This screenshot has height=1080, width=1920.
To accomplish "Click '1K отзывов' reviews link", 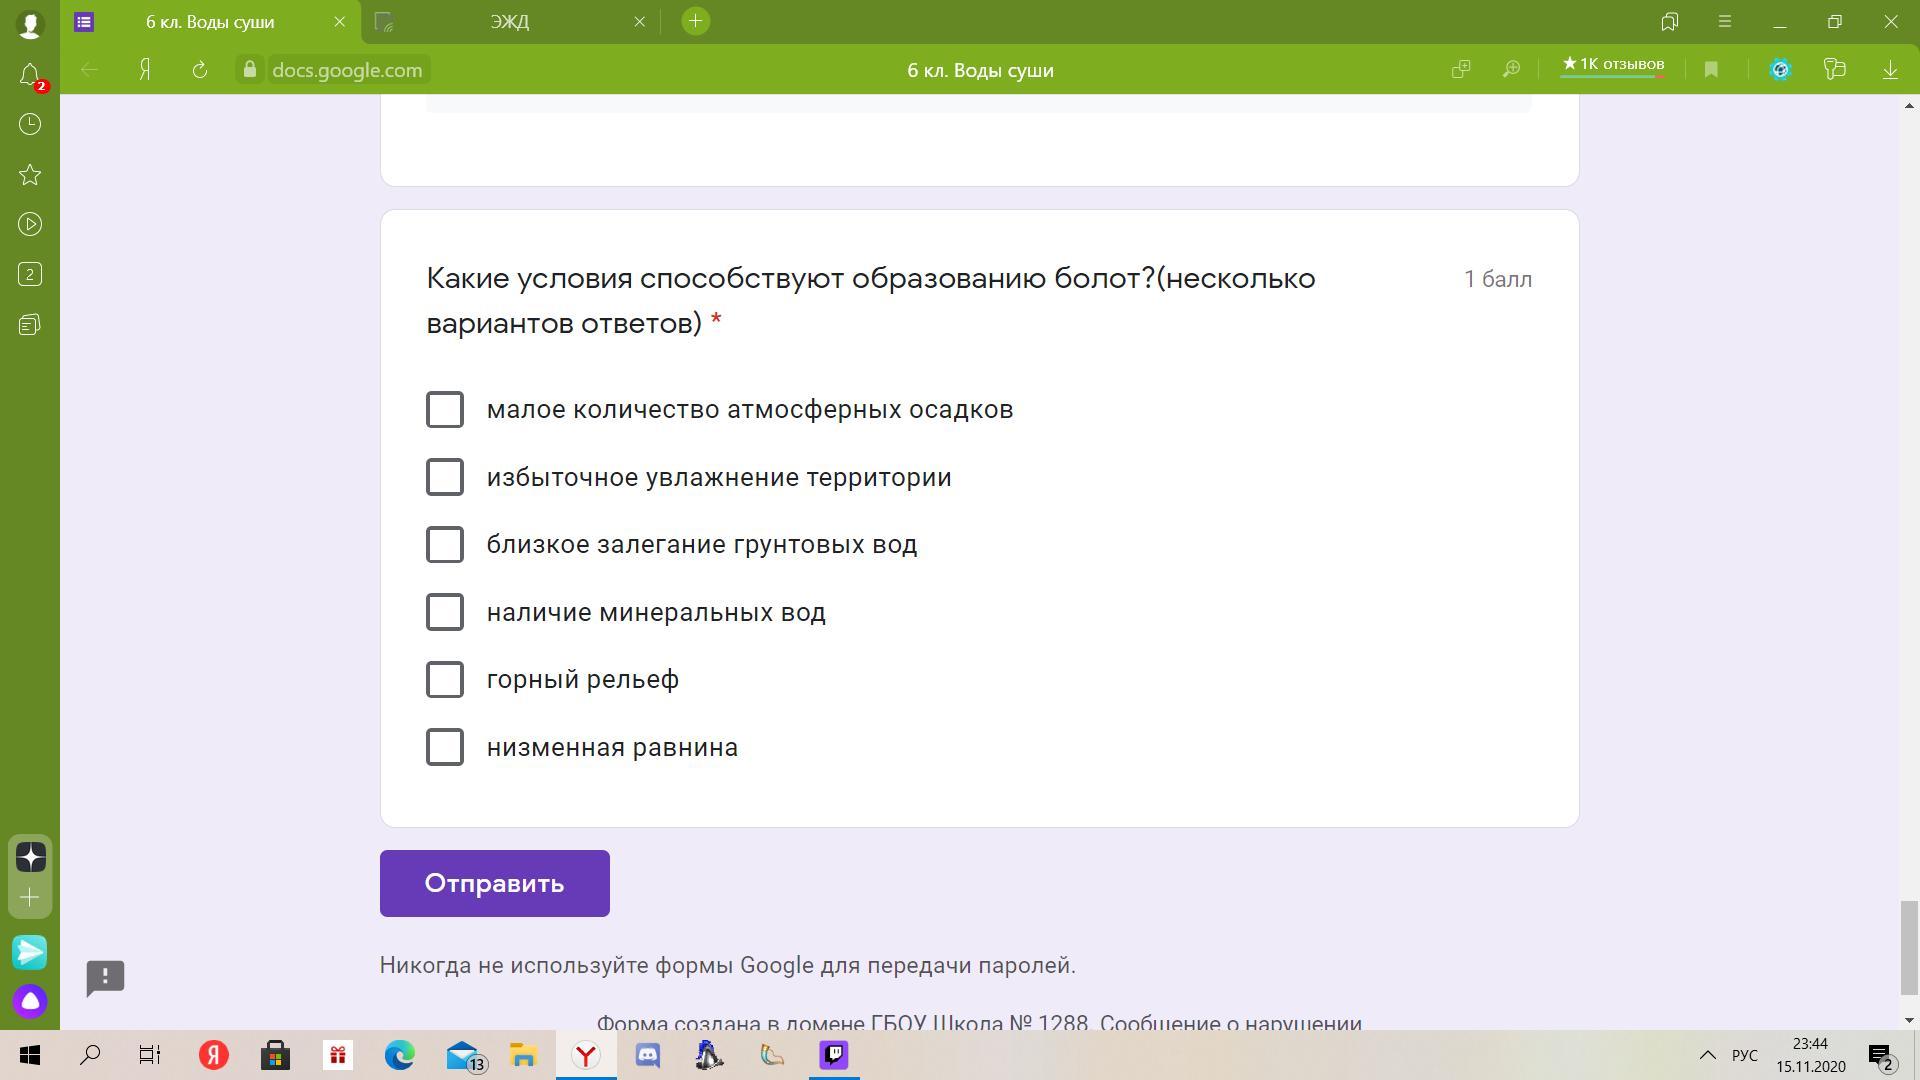I will [x=1612, y=65].
